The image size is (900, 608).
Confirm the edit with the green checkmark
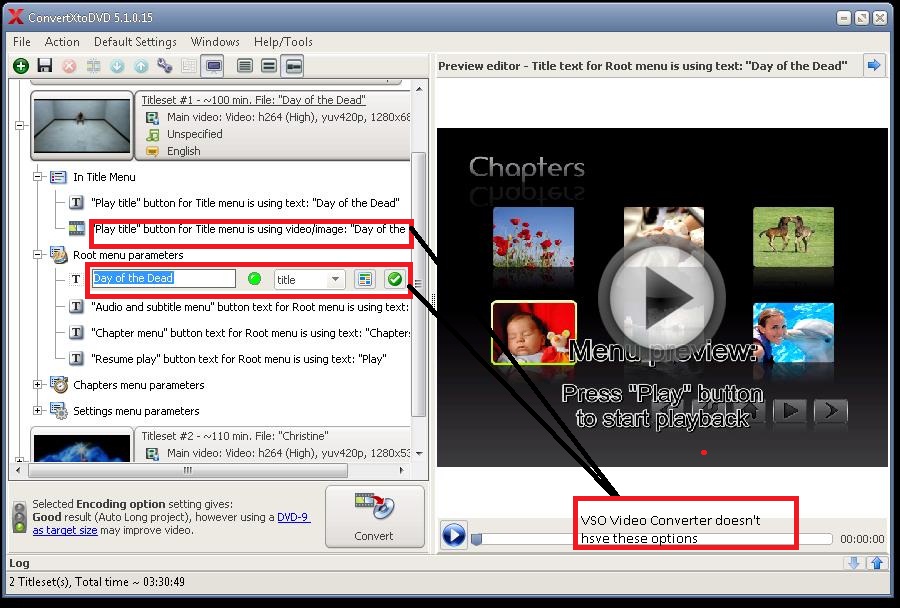[x=394, y=280]
